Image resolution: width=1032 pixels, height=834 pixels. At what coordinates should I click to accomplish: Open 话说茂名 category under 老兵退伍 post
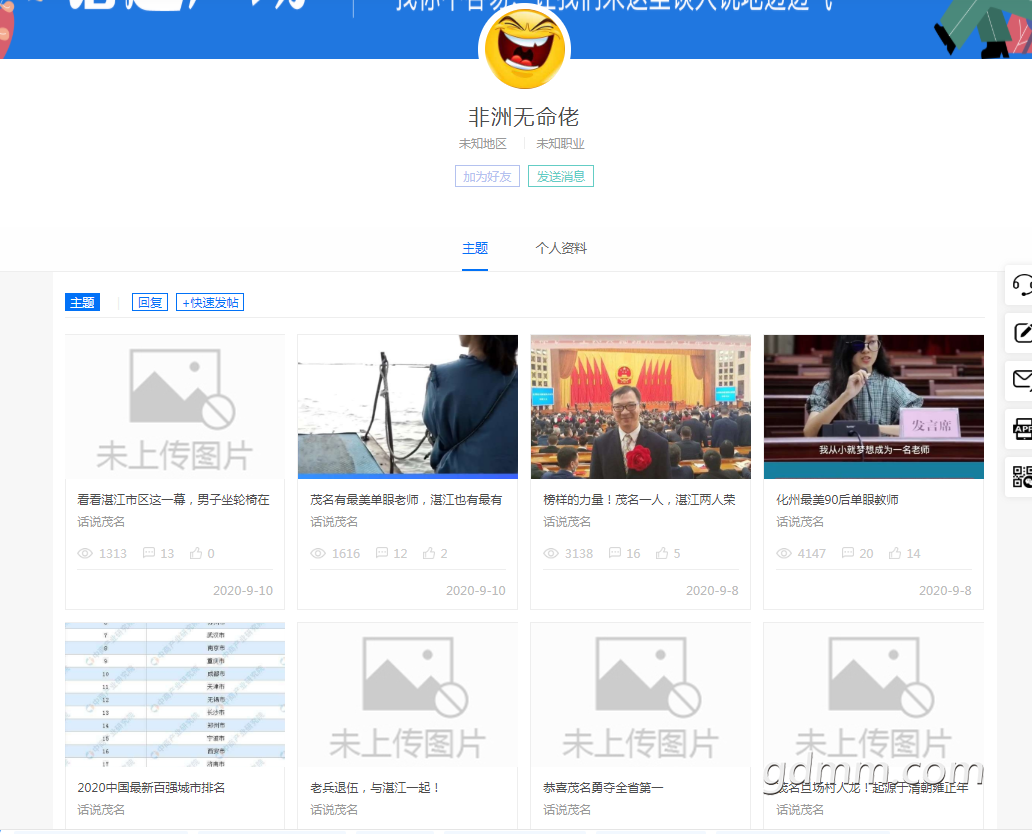(x=334, y=810)
